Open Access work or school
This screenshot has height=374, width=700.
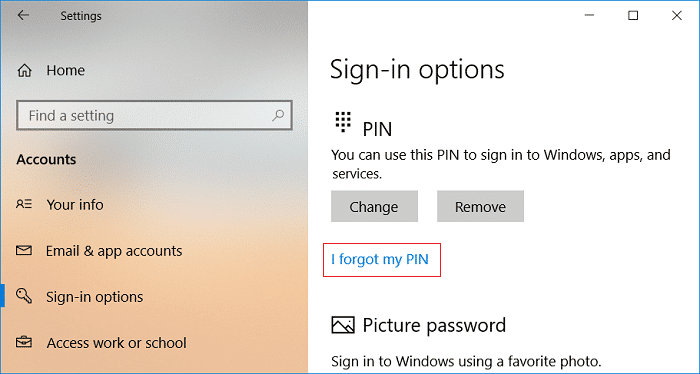[117, 343]
